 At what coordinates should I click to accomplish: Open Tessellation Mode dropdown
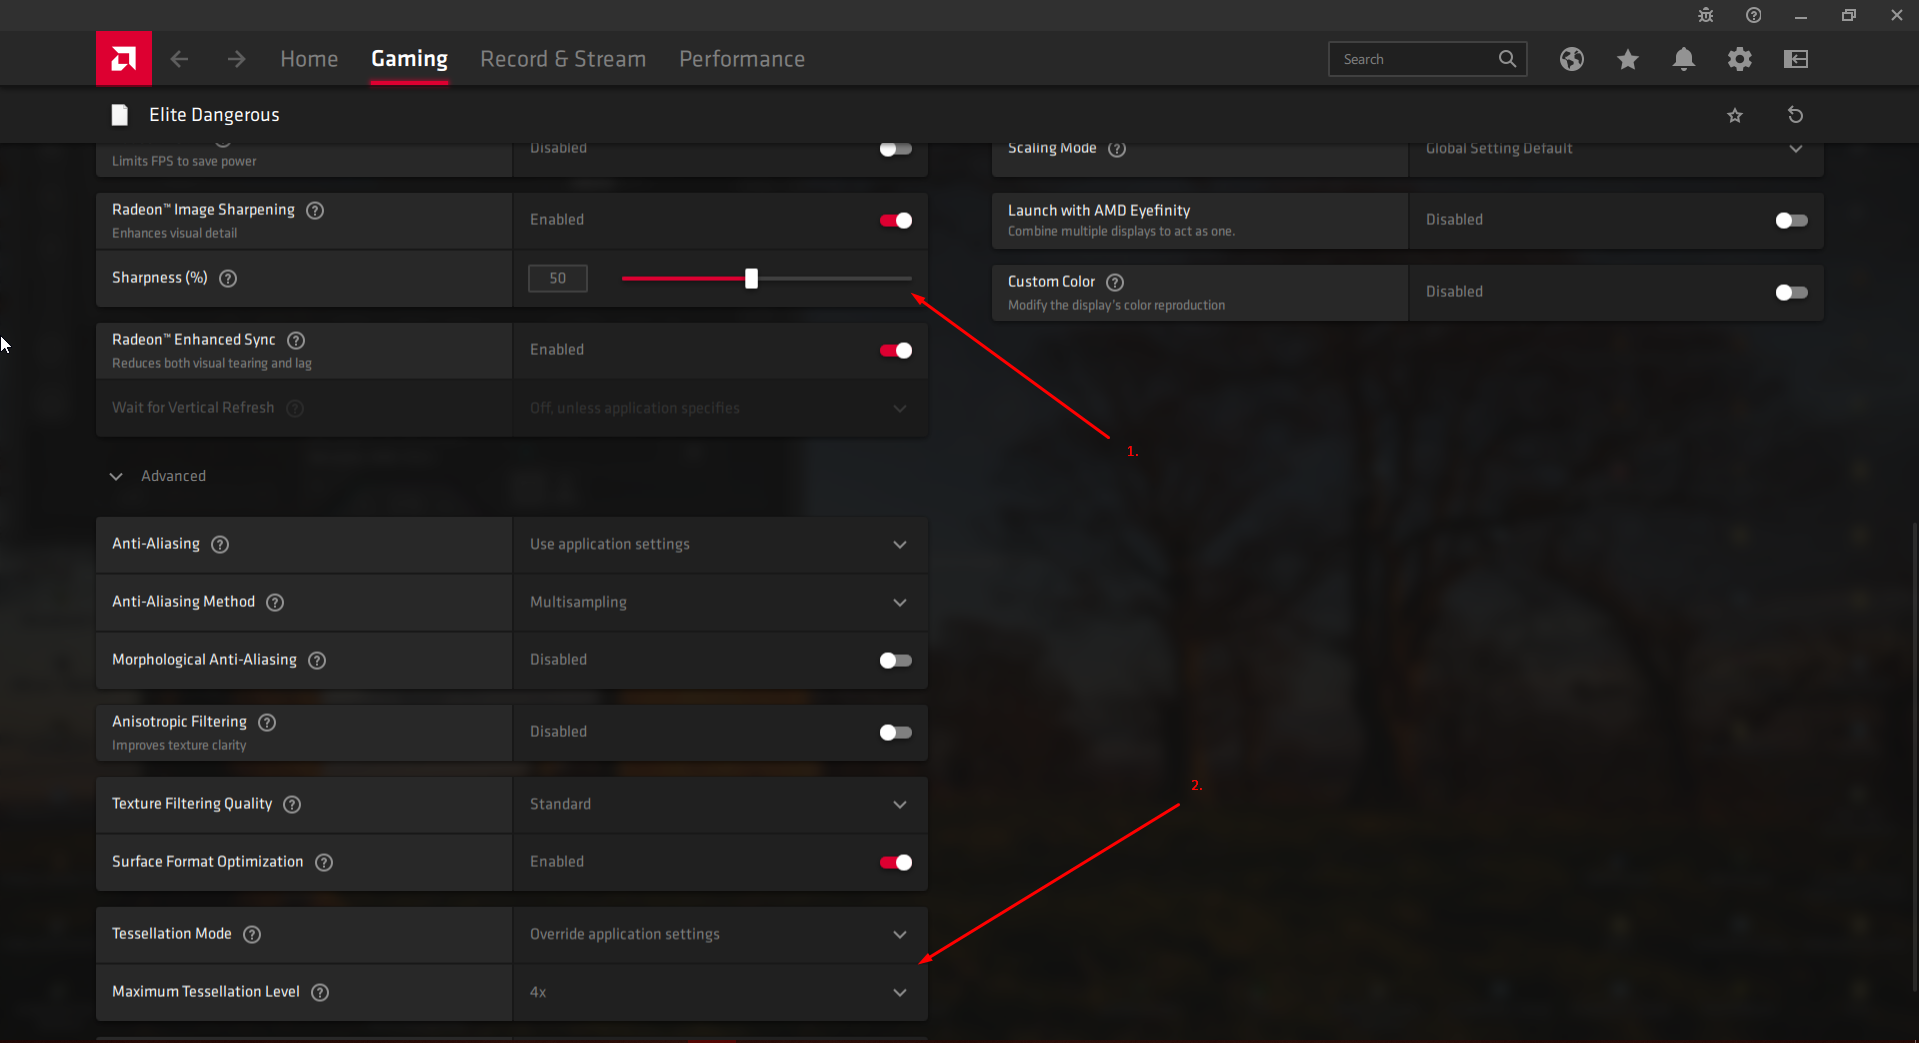(x=720, y=934)
